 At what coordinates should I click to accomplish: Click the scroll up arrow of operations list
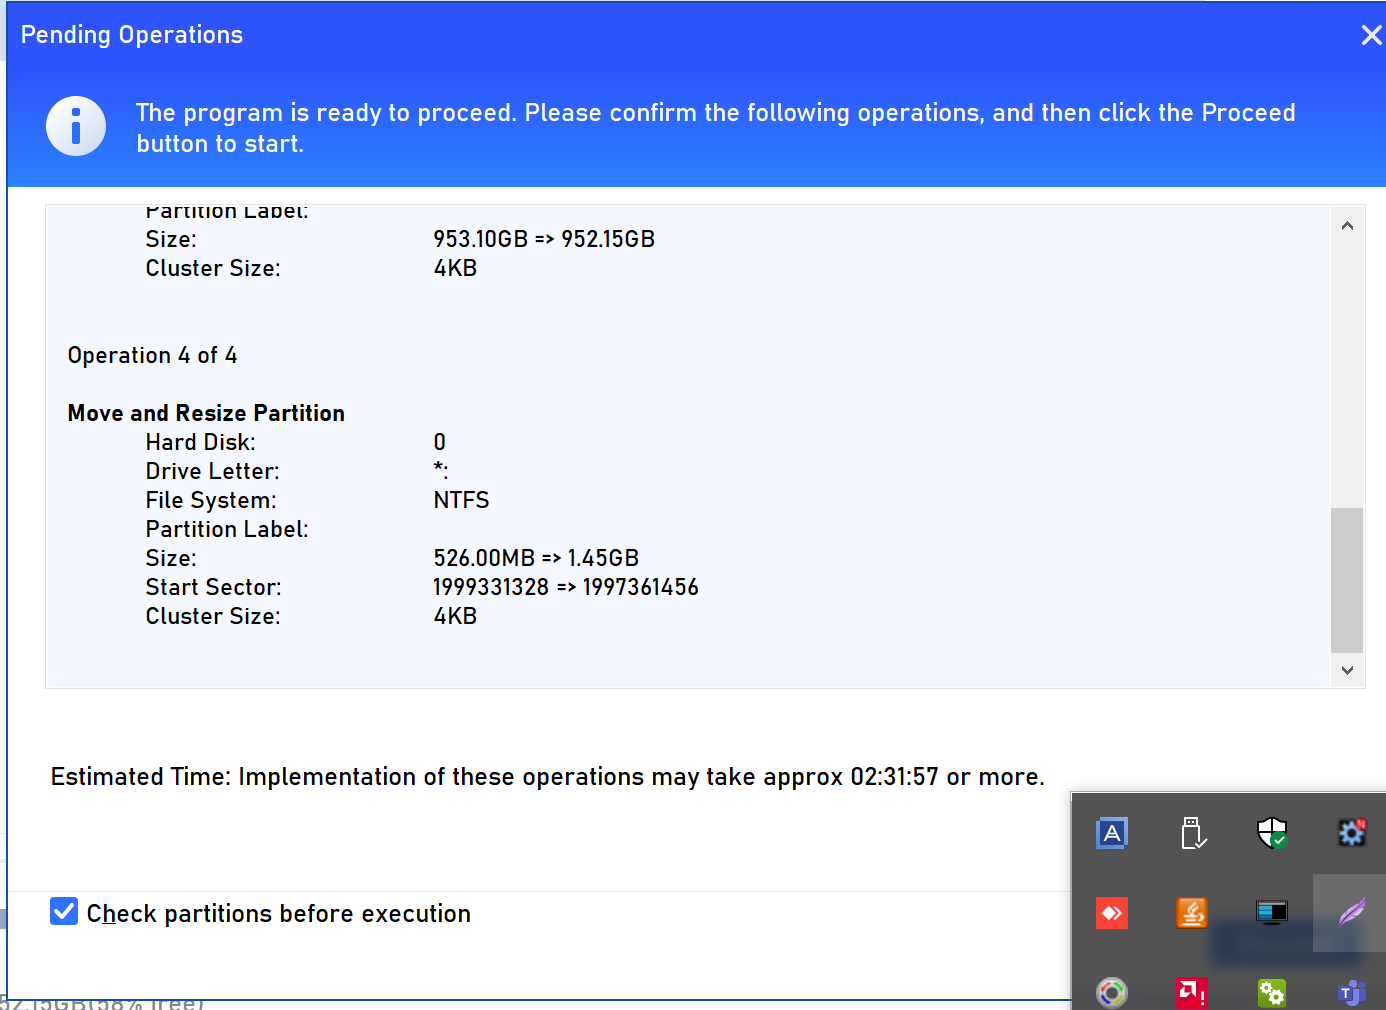tap(1347, 226)
